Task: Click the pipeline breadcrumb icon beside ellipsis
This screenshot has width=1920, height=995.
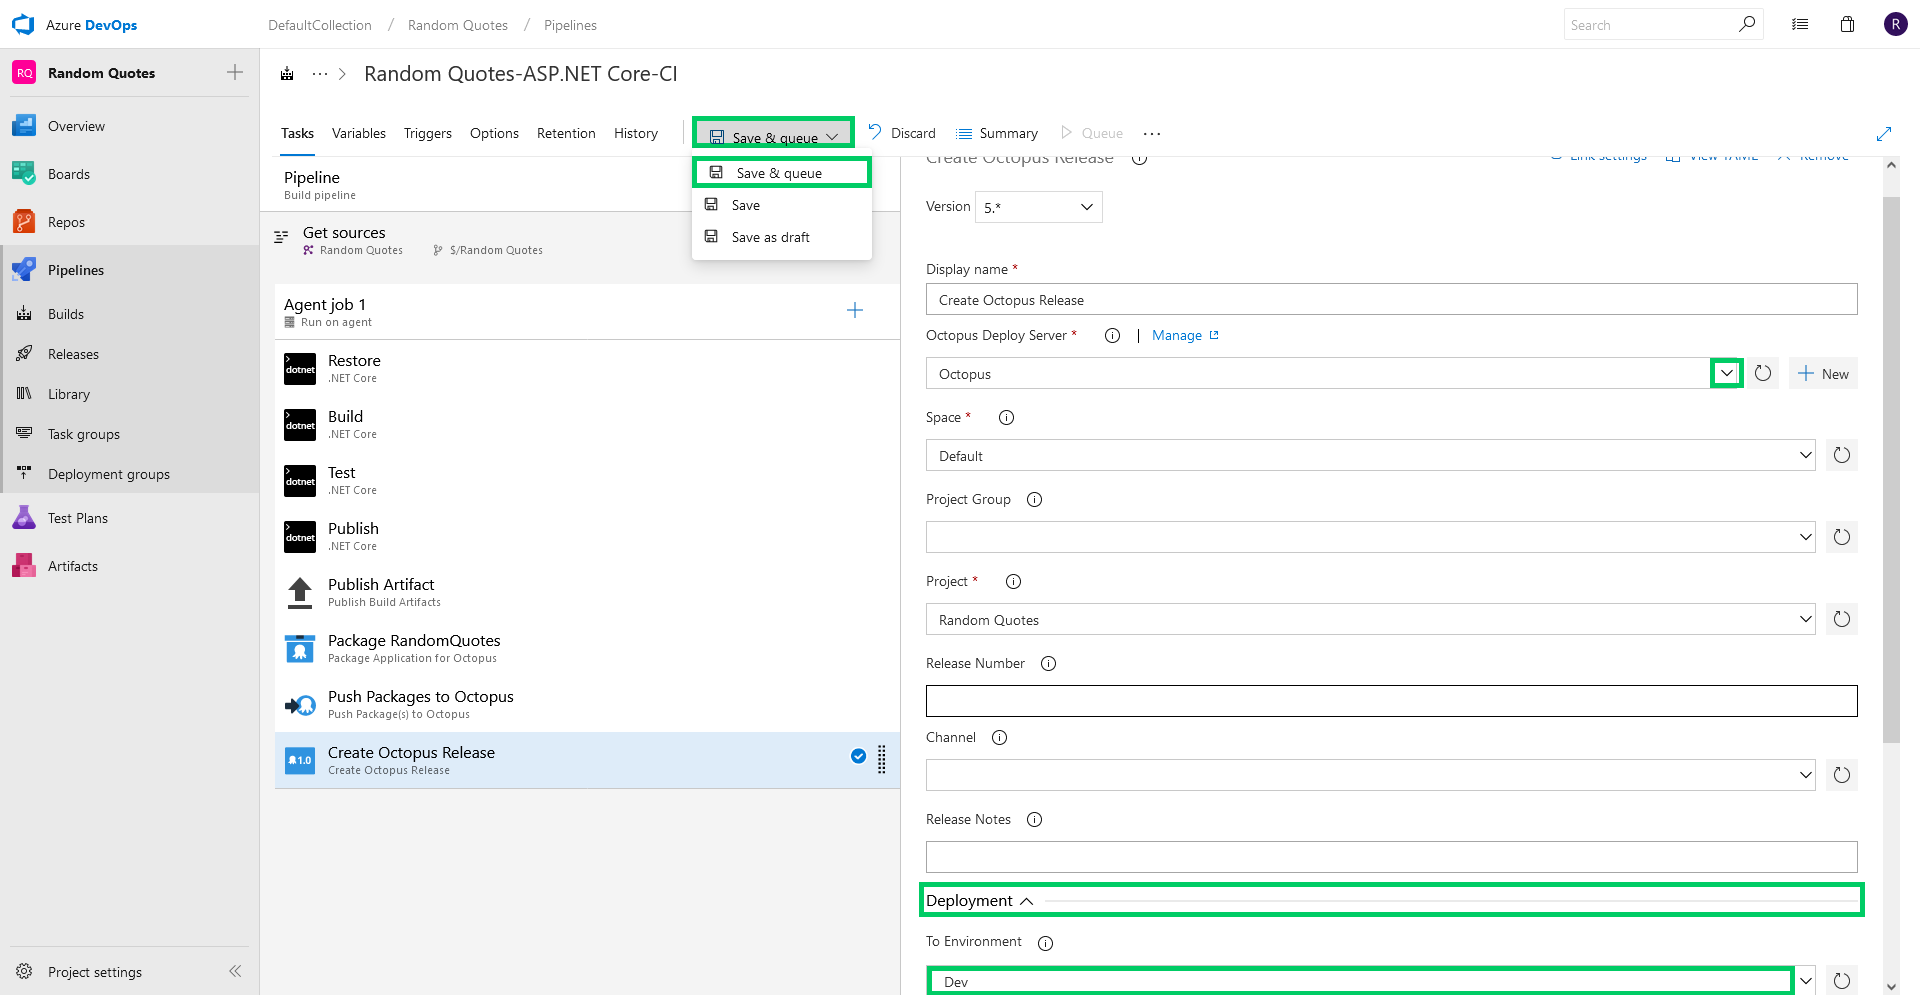Action: tap(287, 74)
